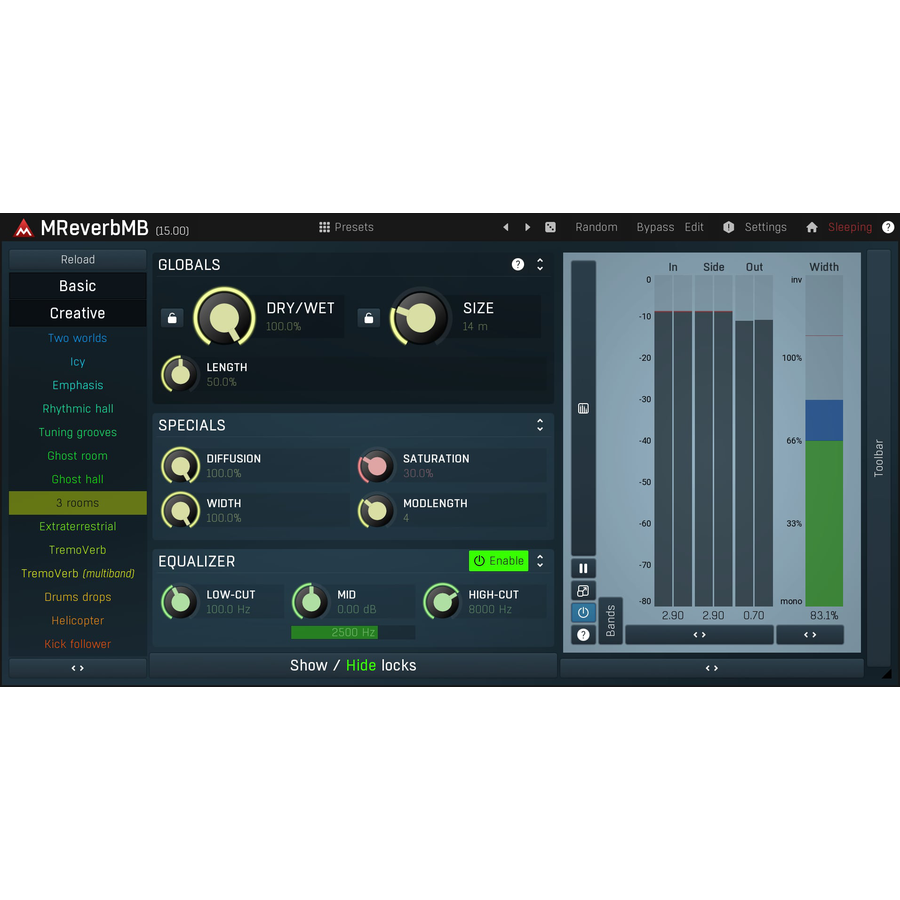The image size is (900, 900).
Task: Click the Modlength knob
Action: click(377, 510)
